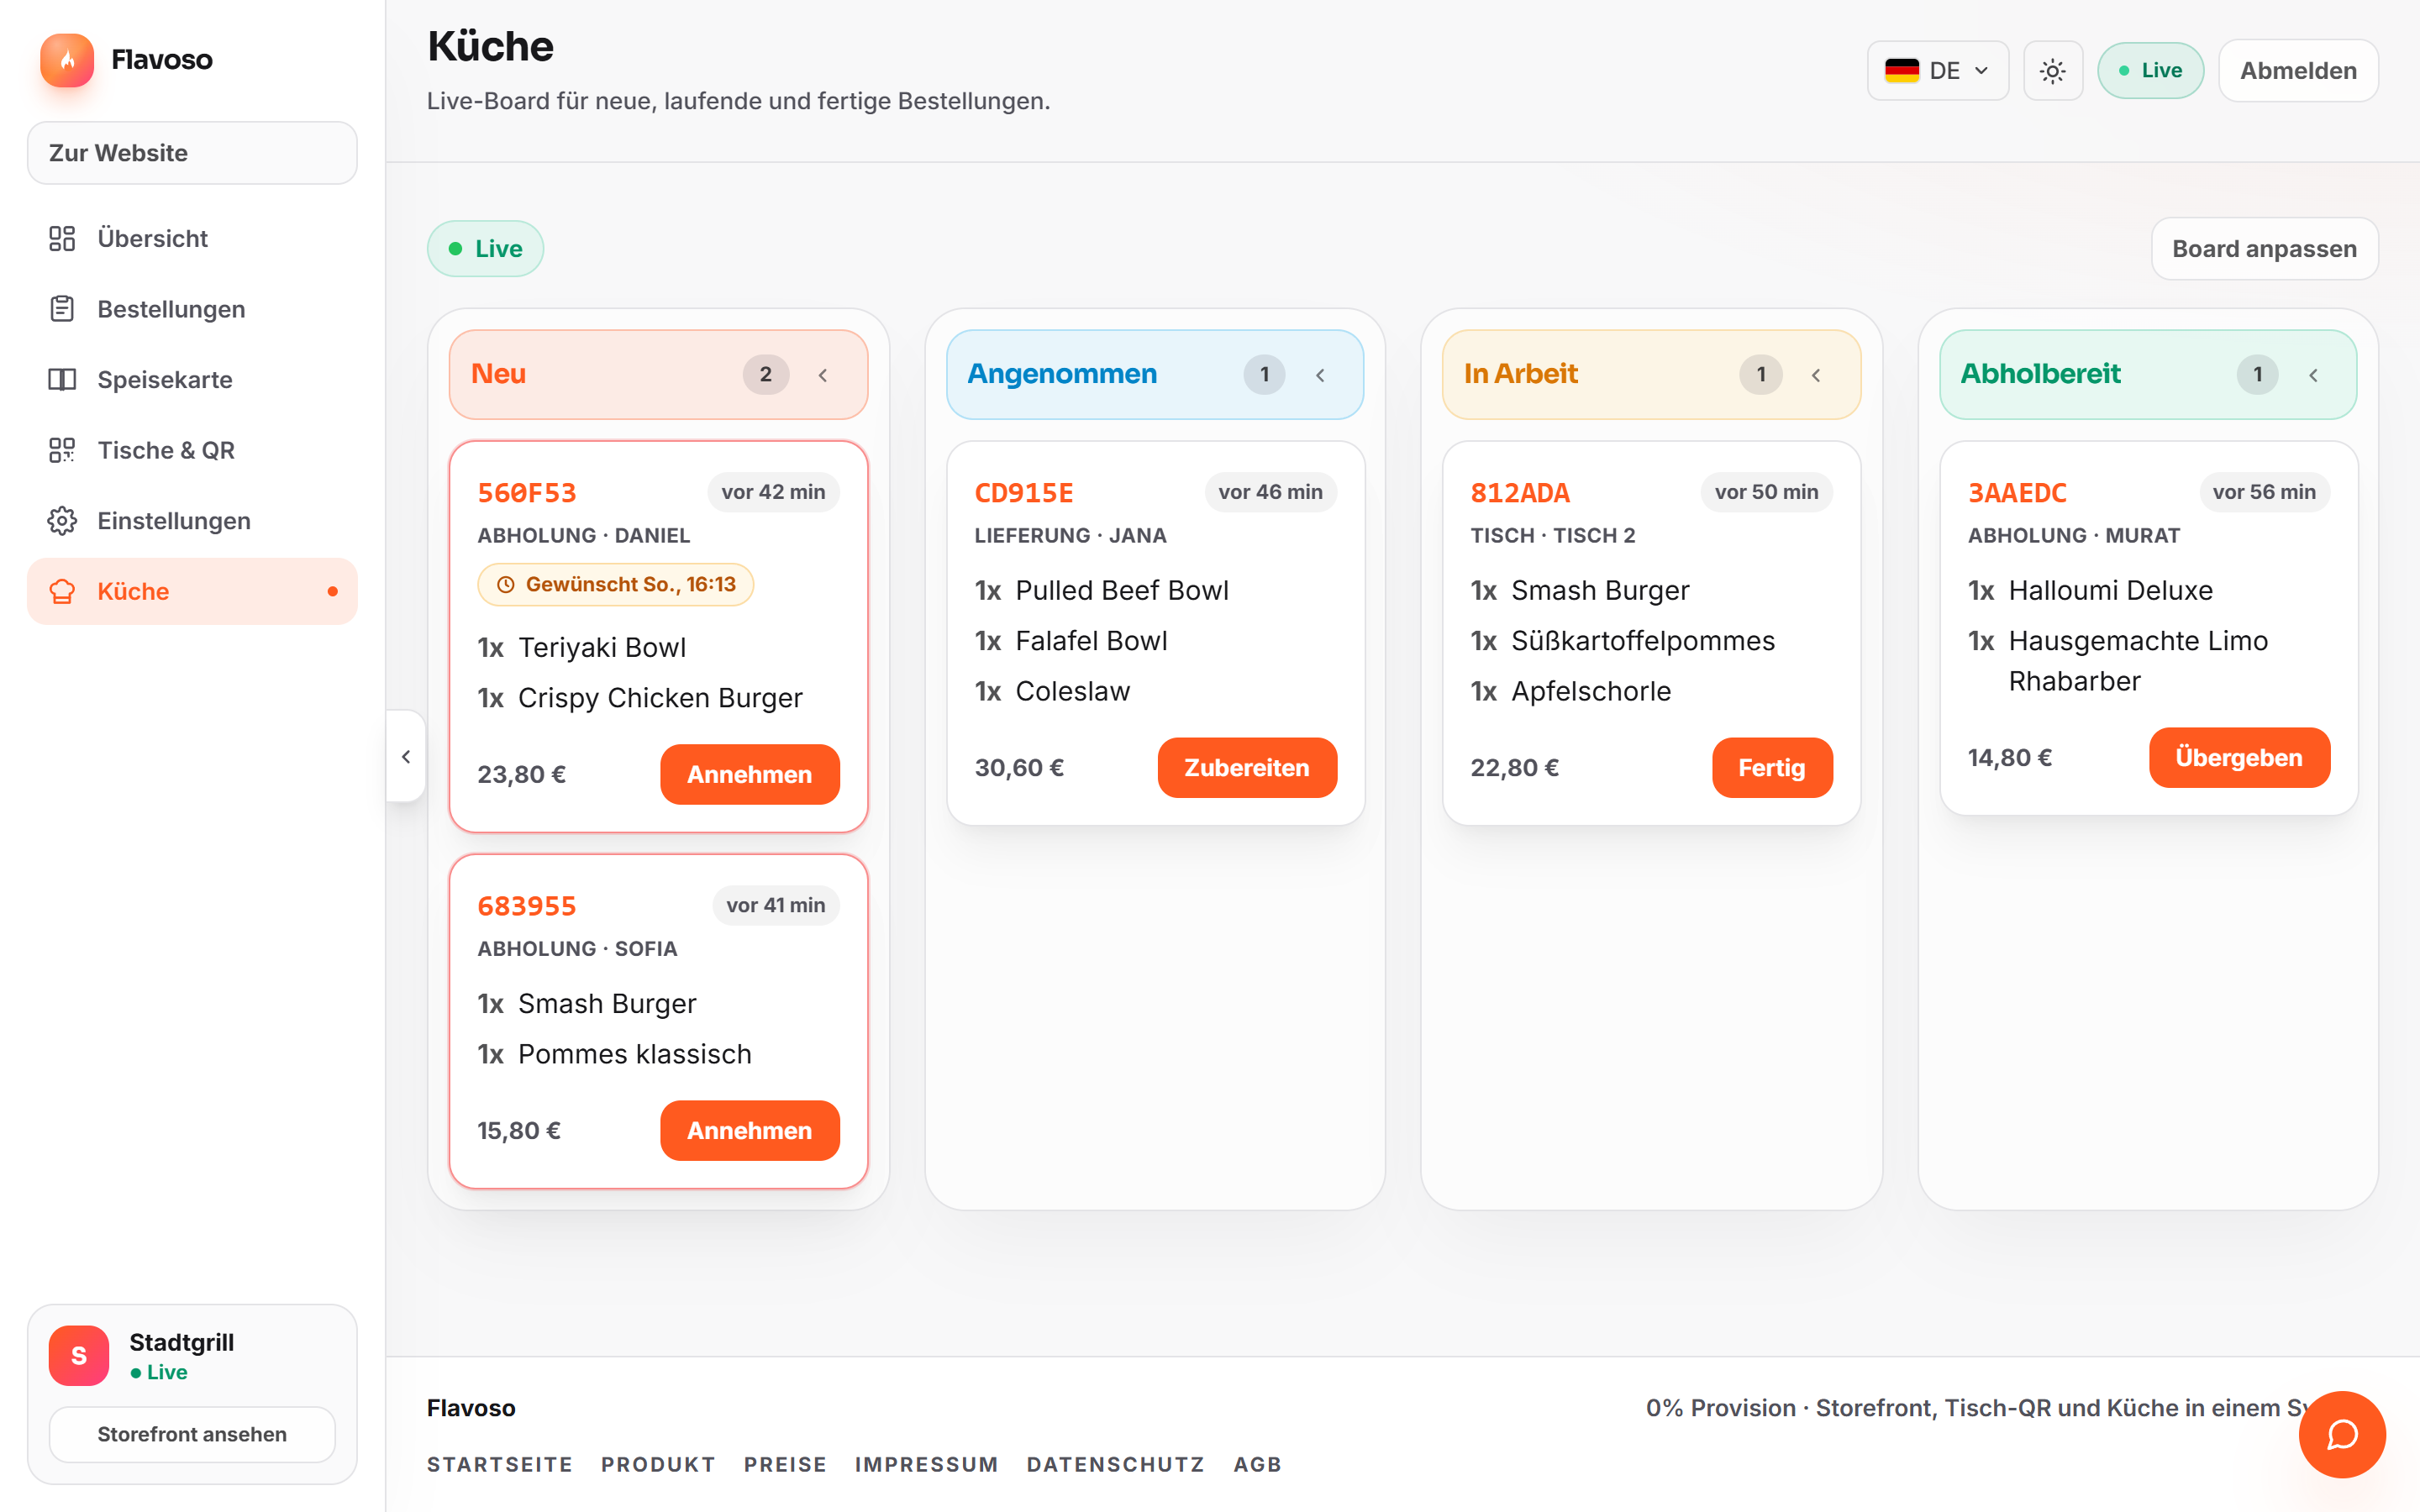Screen dimensions: 2420x1512
Task: Follow the PREISE footer link
Action: pos(785,1465)
